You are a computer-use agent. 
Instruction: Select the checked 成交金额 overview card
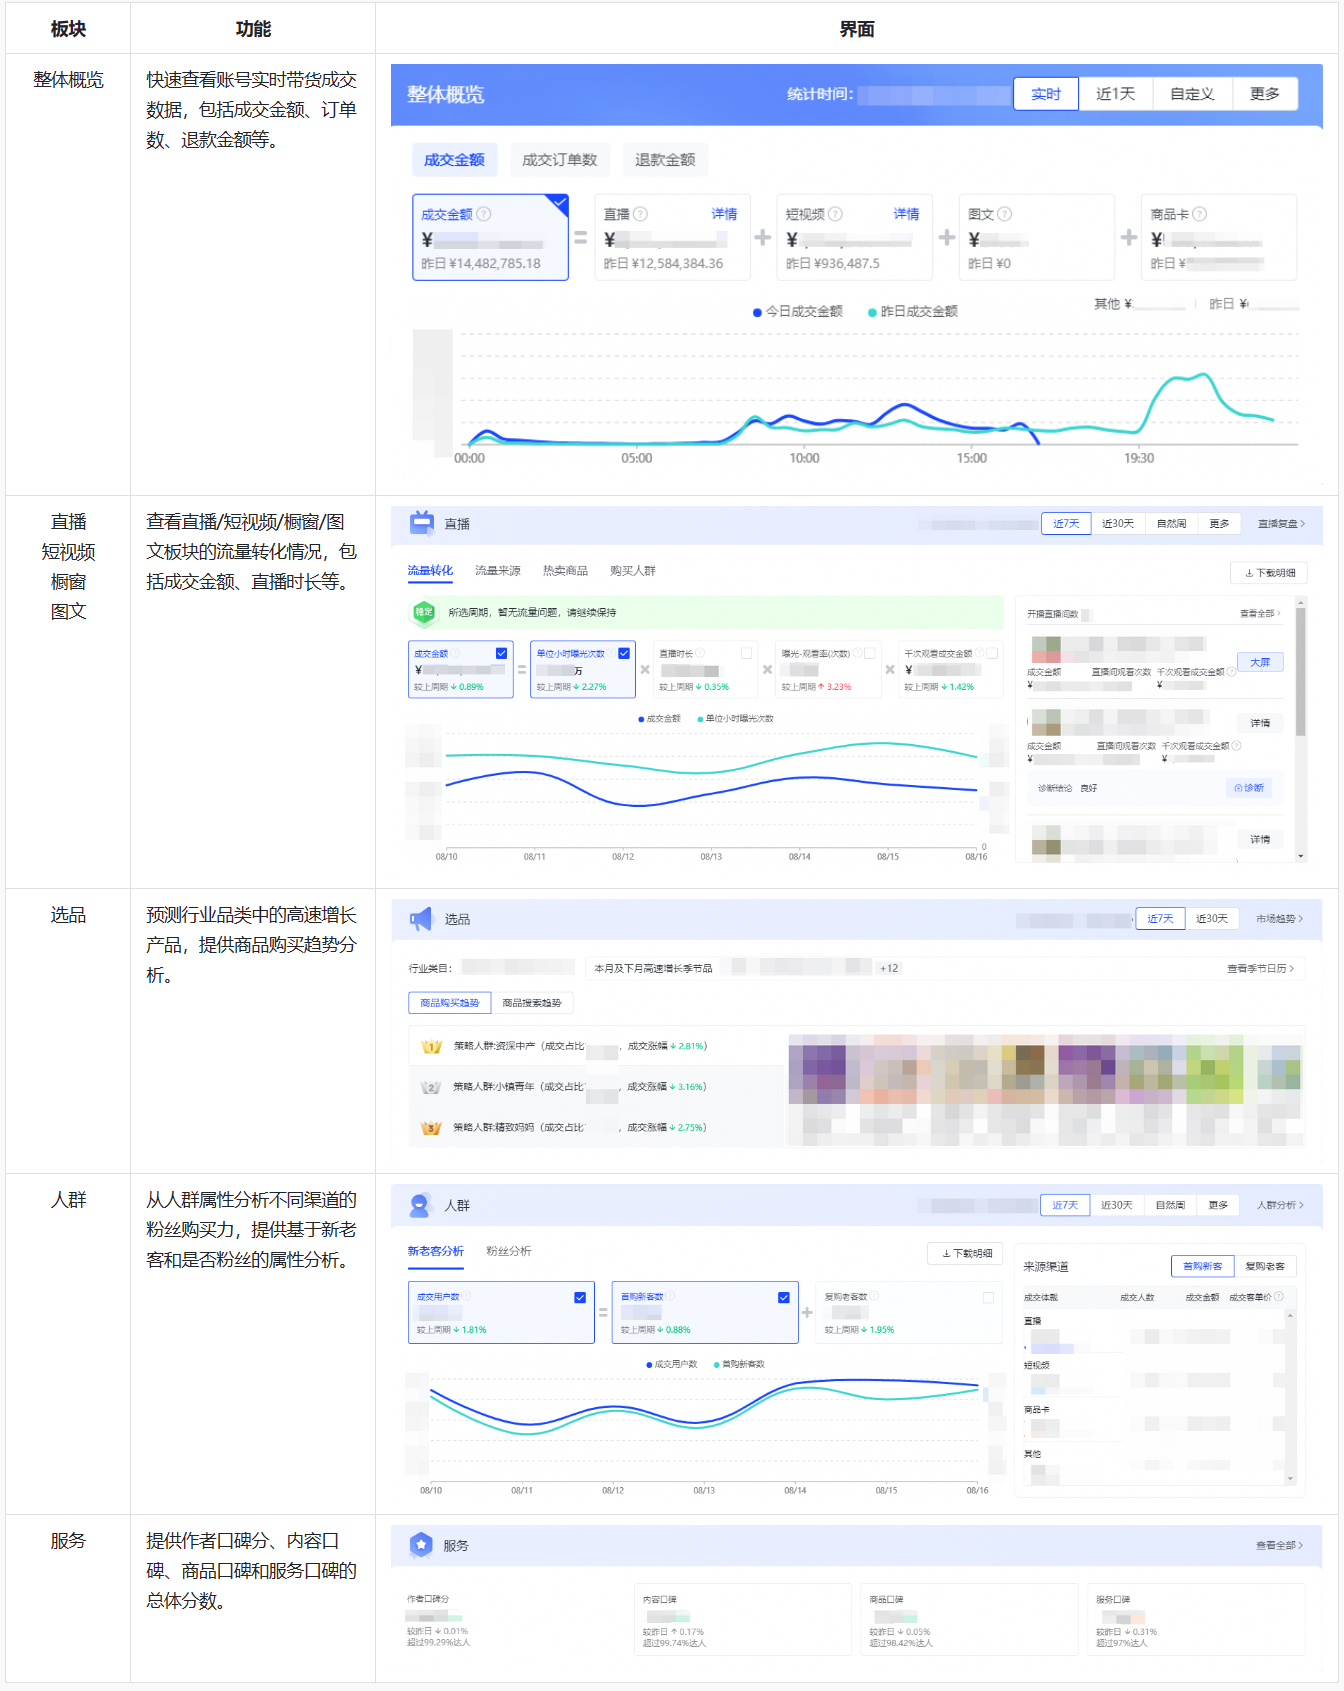[490, 237]
